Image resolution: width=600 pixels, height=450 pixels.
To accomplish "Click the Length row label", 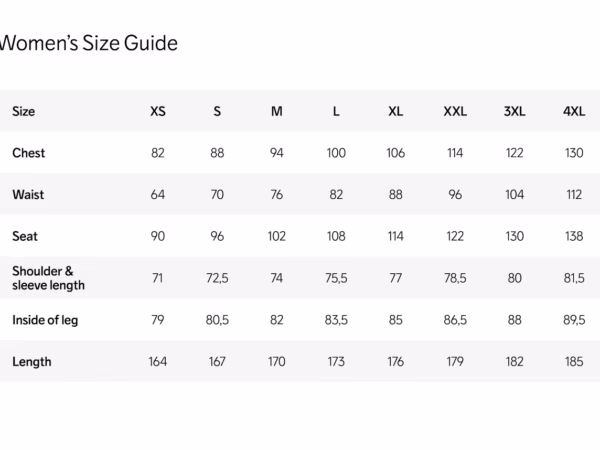I will point(32,362).
